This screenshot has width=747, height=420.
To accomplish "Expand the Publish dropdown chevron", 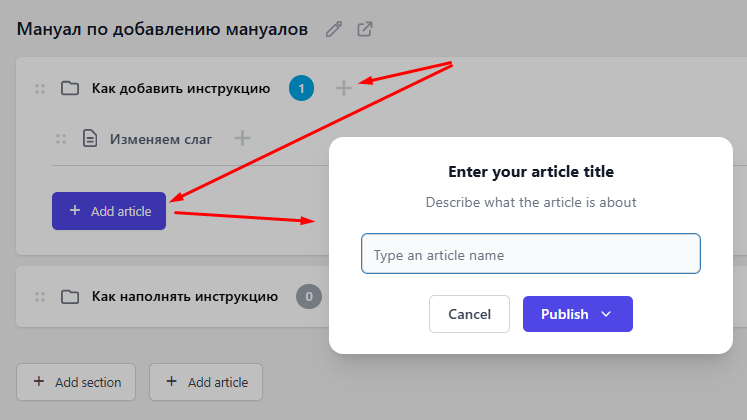I will pyautogui.click(x=606, y=314).
